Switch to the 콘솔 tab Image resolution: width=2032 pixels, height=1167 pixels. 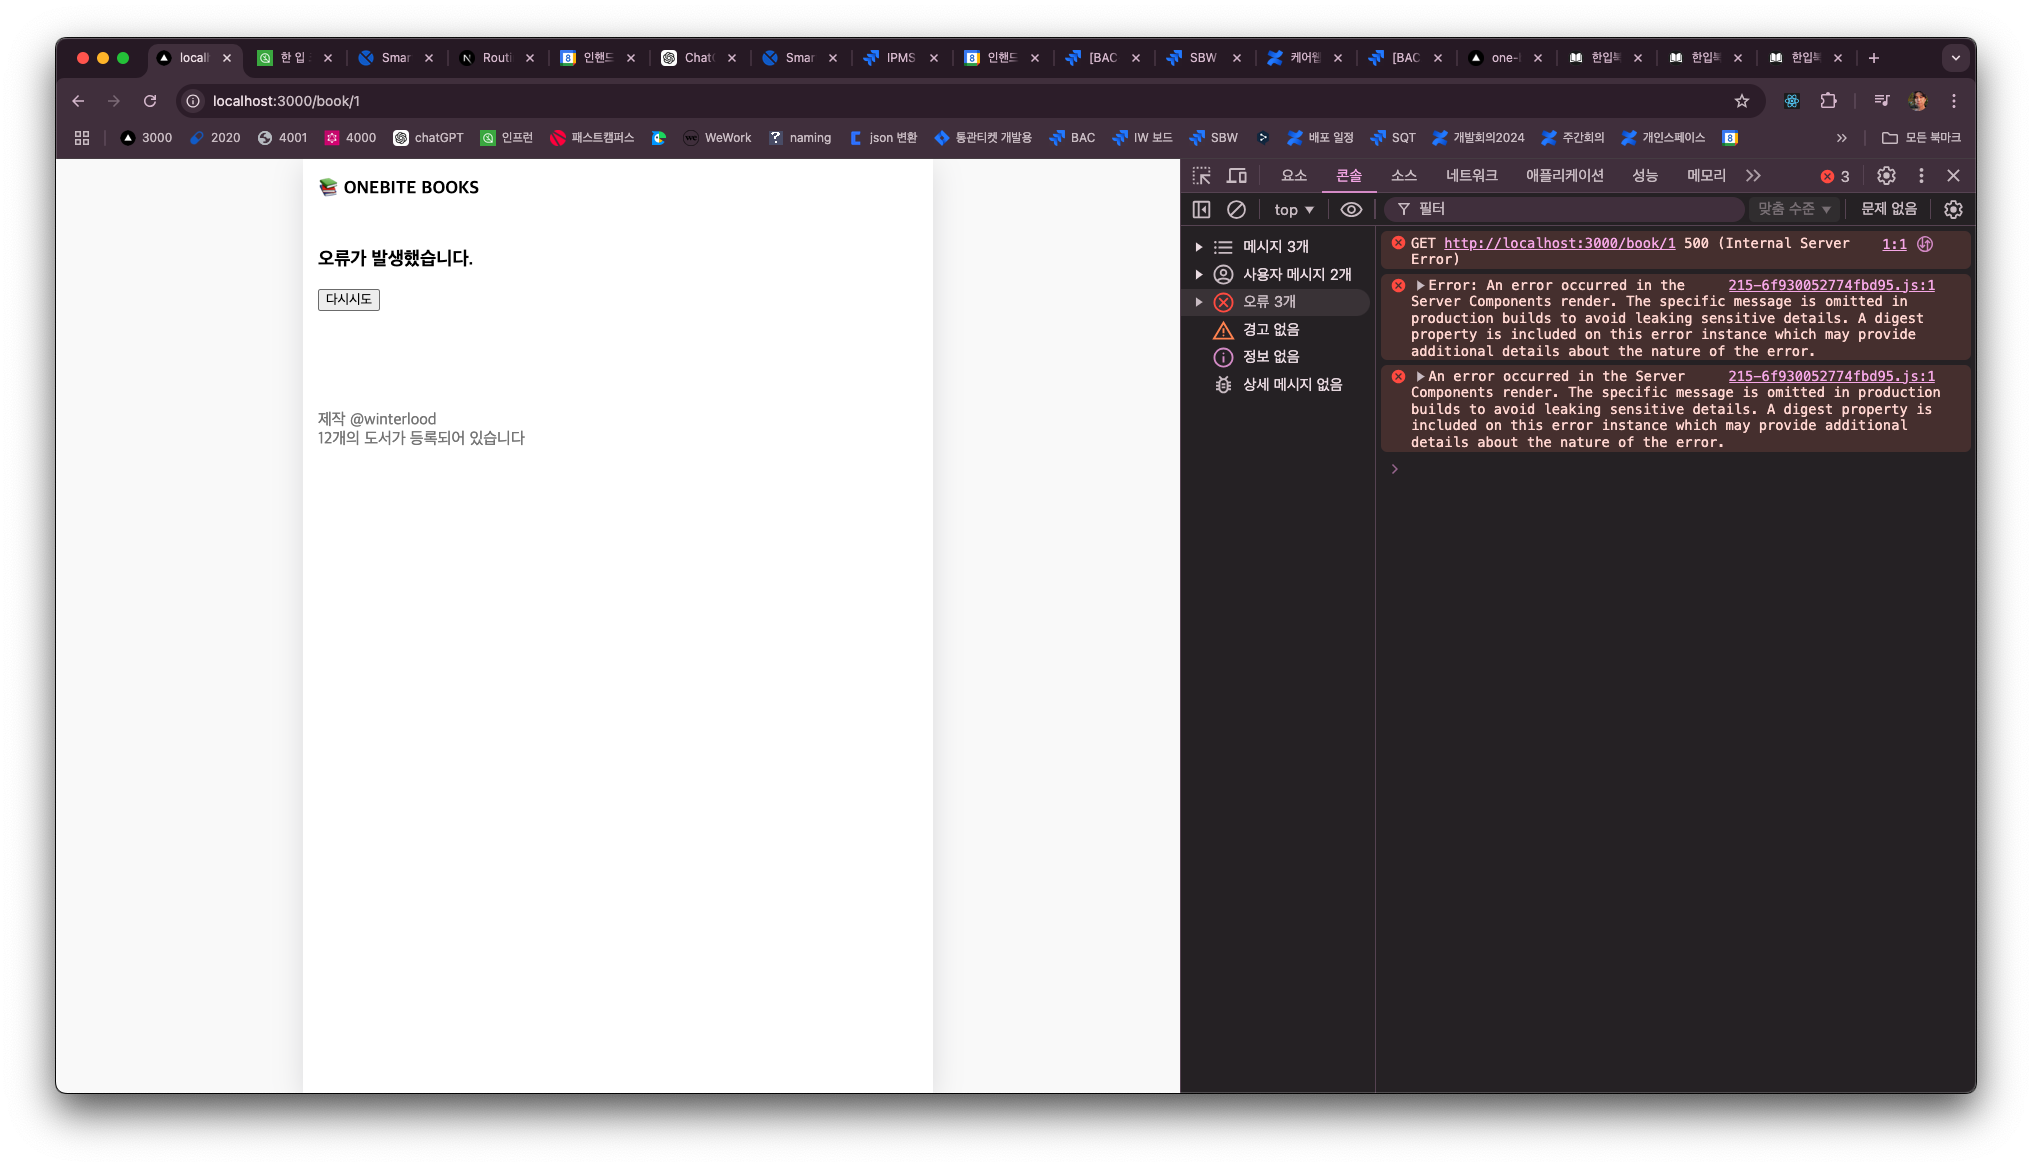pyautogui.click(x=1349, y=176)
